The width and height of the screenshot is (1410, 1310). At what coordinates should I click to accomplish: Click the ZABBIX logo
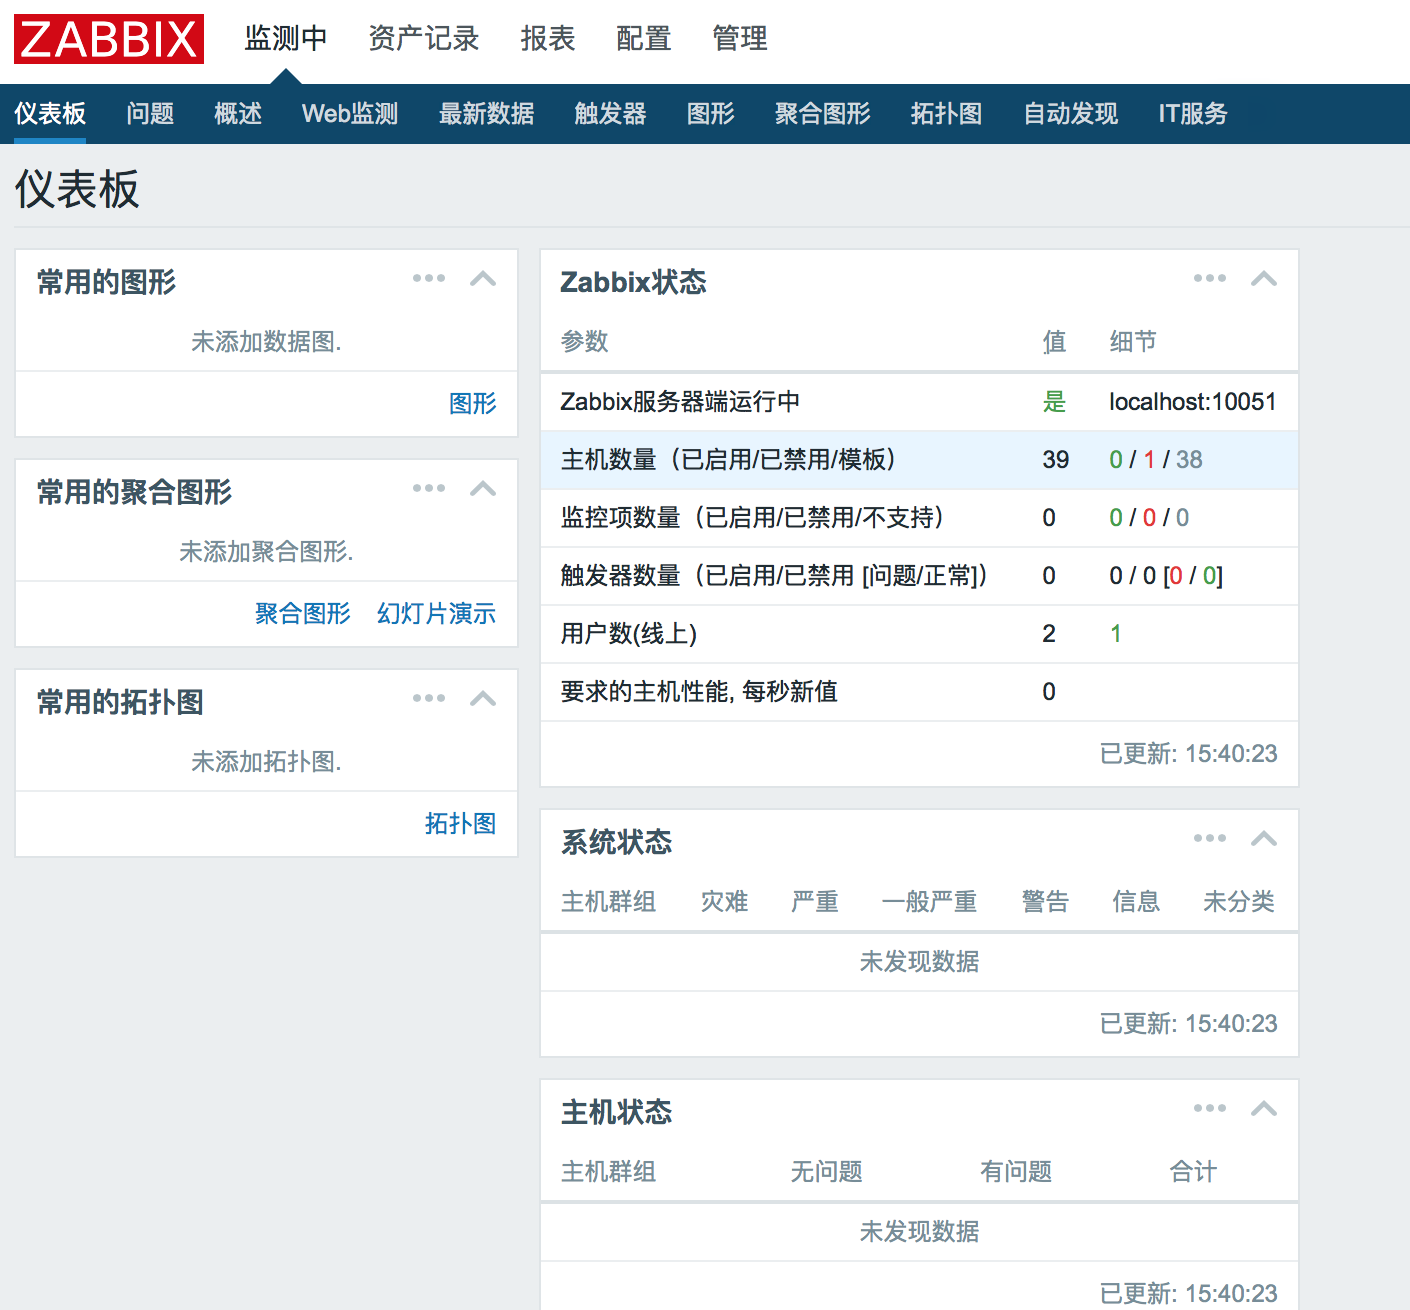[x=109, y=39]
